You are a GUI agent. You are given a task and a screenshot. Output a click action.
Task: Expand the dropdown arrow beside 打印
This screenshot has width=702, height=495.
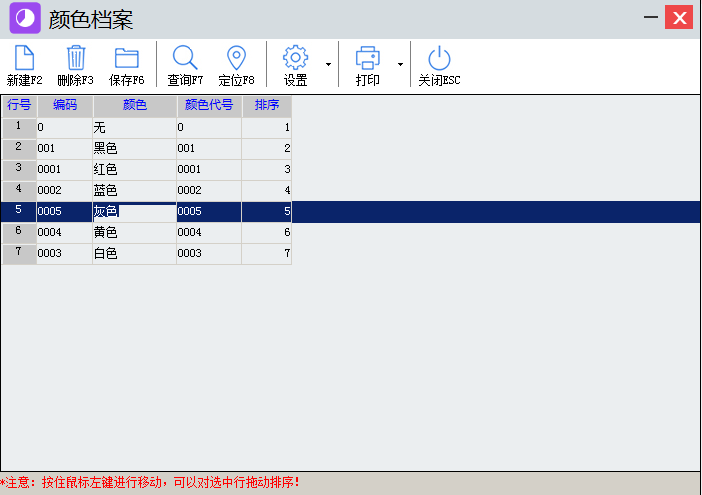pyautogui.click(x=400, y=65)
